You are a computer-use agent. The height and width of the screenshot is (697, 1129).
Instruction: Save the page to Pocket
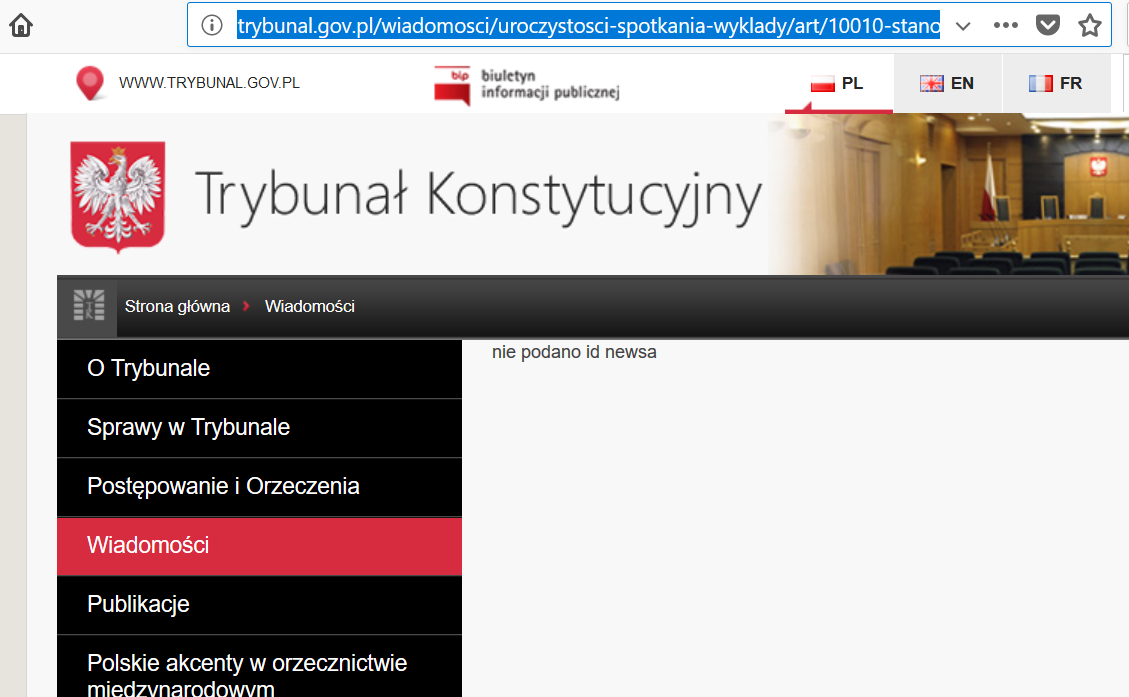[1047, 26]
